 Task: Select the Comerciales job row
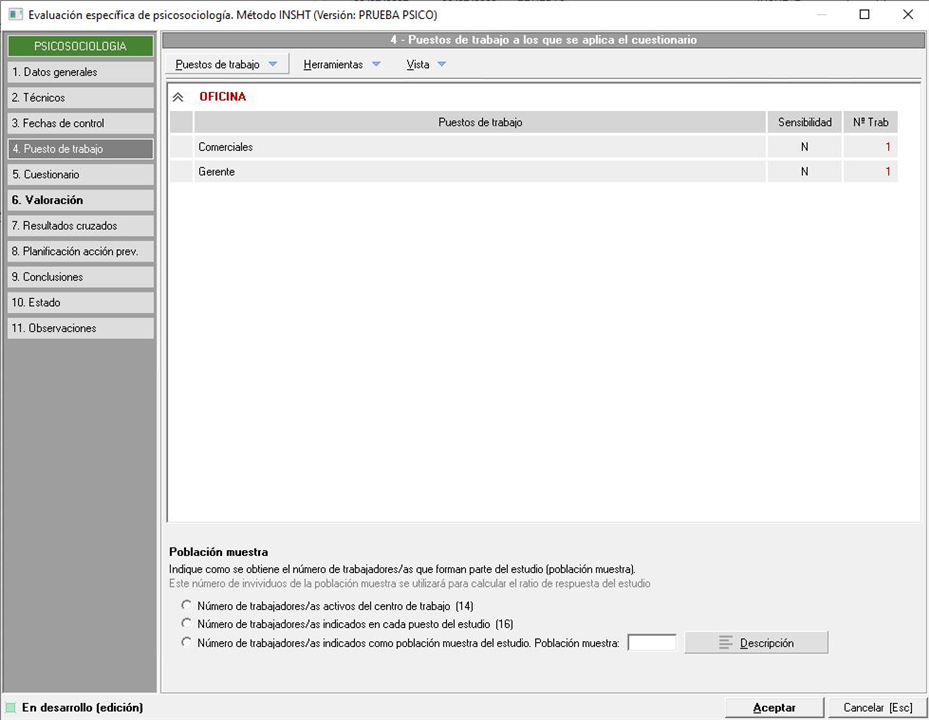480,147
